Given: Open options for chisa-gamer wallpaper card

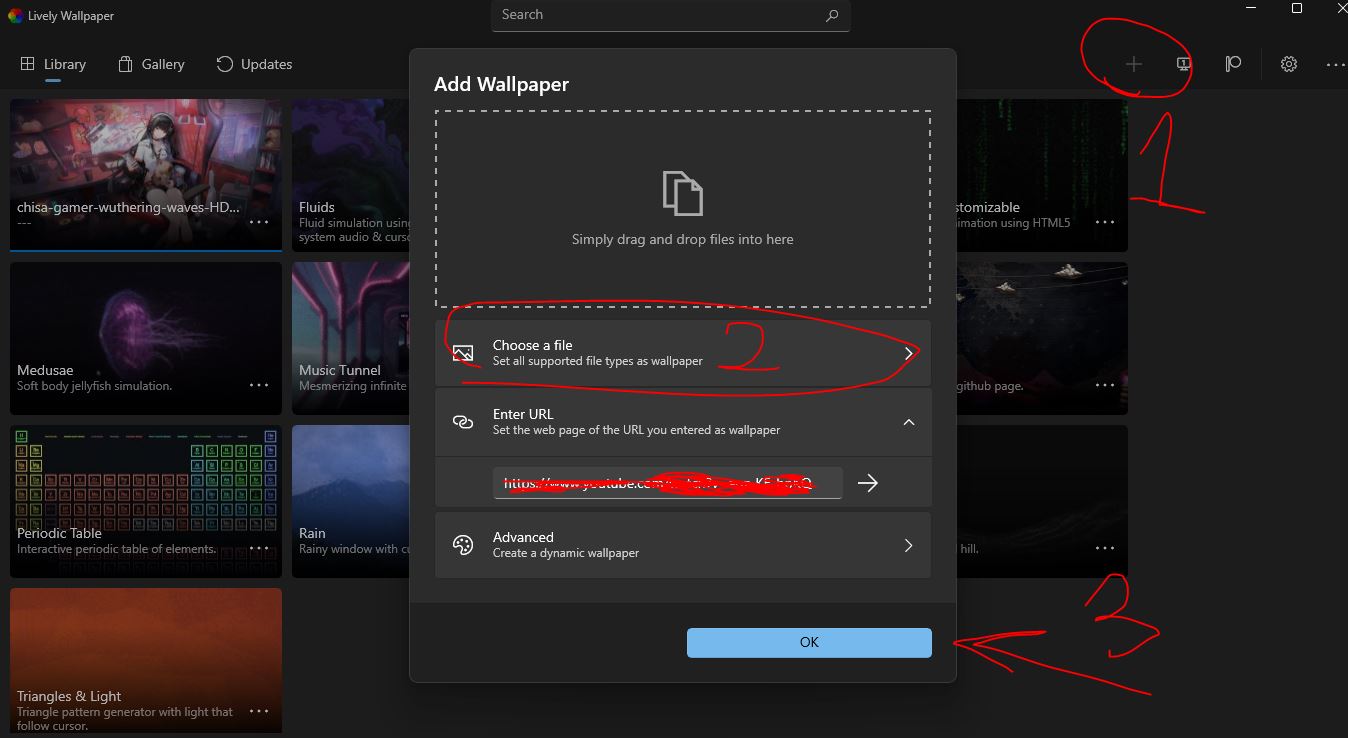Looking at the screenshot, I should tap(259, 223).
